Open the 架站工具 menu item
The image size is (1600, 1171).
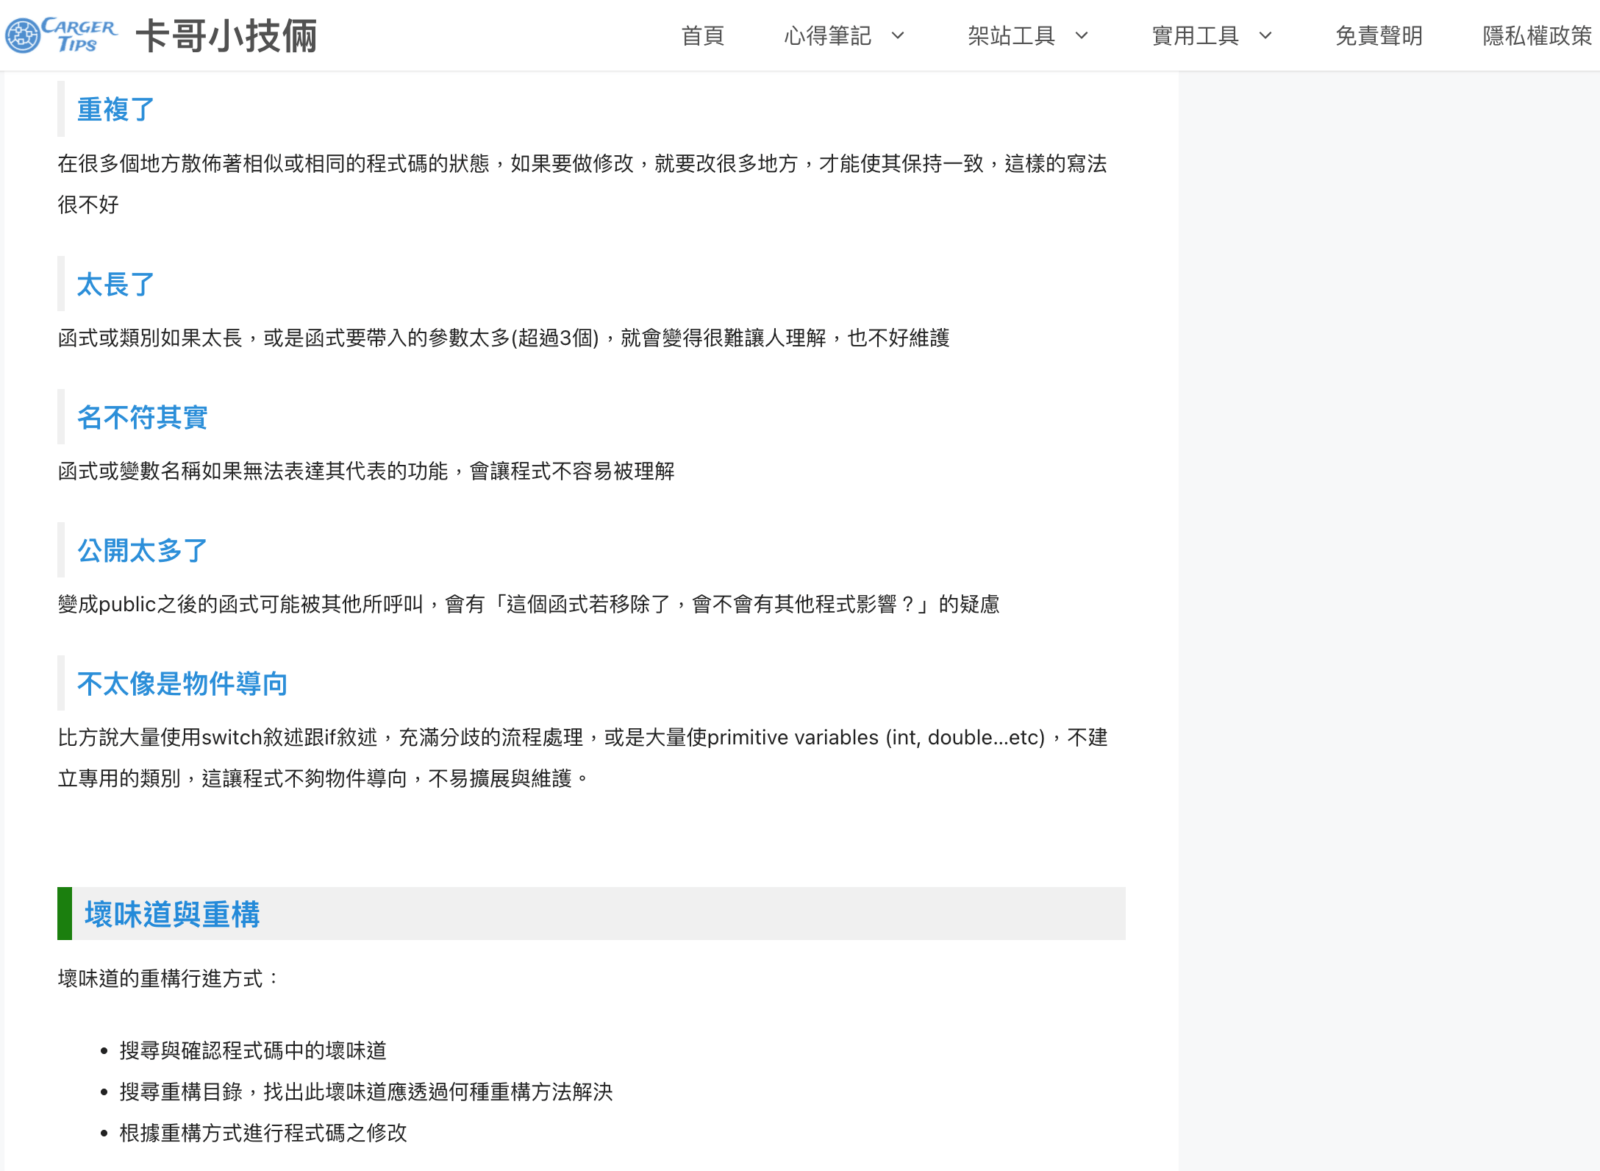pos(1011,36)
